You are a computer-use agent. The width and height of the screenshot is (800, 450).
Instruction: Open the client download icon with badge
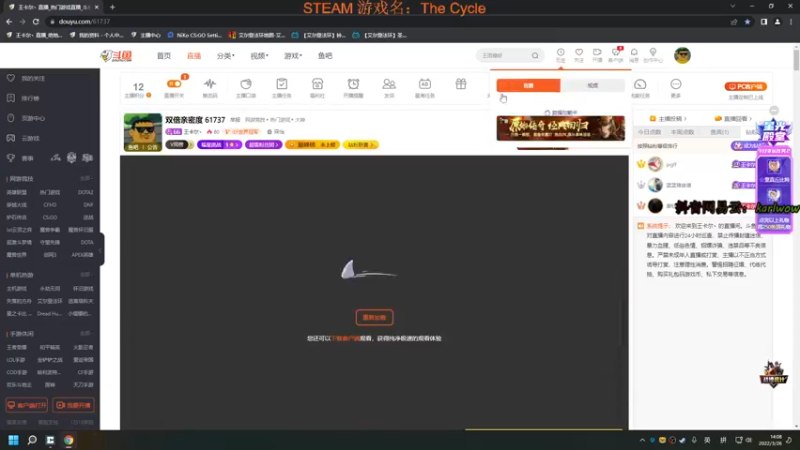click(x=616, y=55)
